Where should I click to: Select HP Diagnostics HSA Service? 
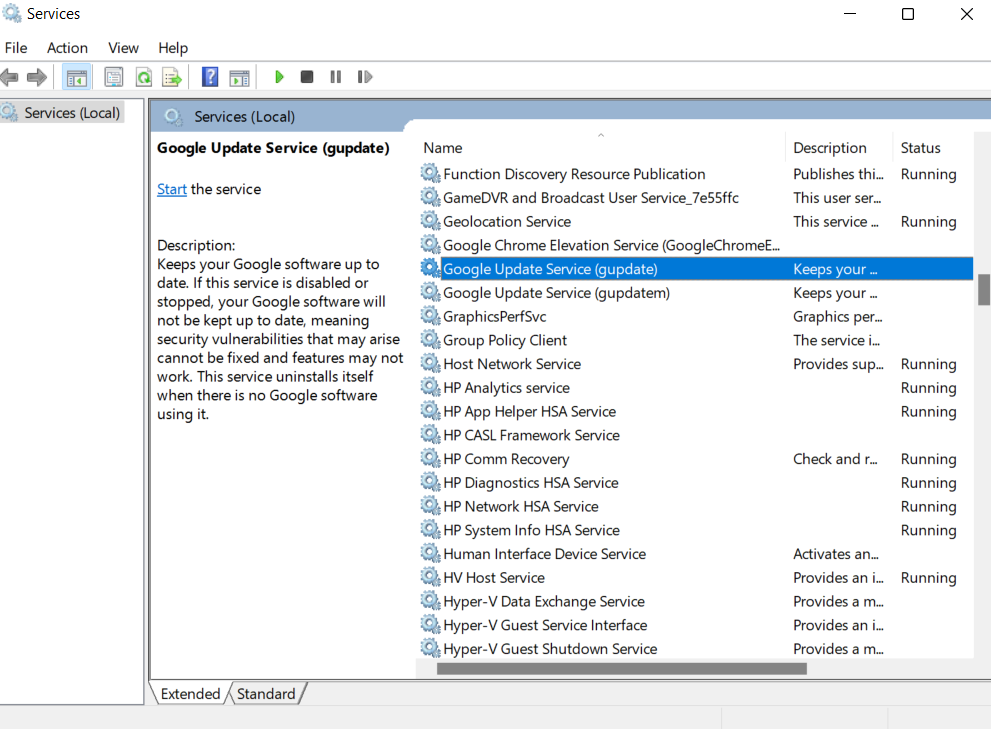click(695, 482)
